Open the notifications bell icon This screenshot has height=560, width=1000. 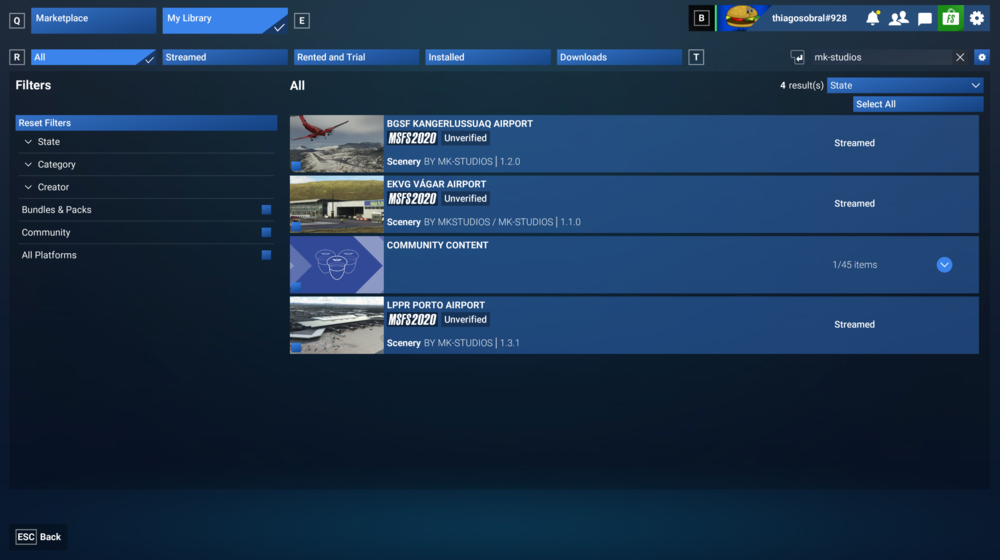click(873, 18)
